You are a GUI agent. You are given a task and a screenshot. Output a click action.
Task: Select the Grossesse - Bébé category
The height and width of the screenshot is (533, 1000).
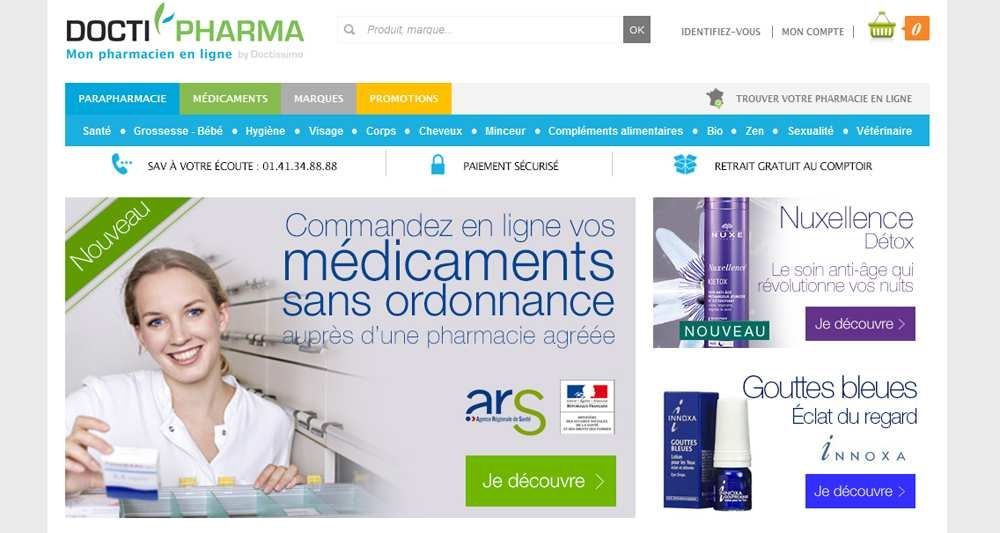pyautogui.click(x=178, y=131)
